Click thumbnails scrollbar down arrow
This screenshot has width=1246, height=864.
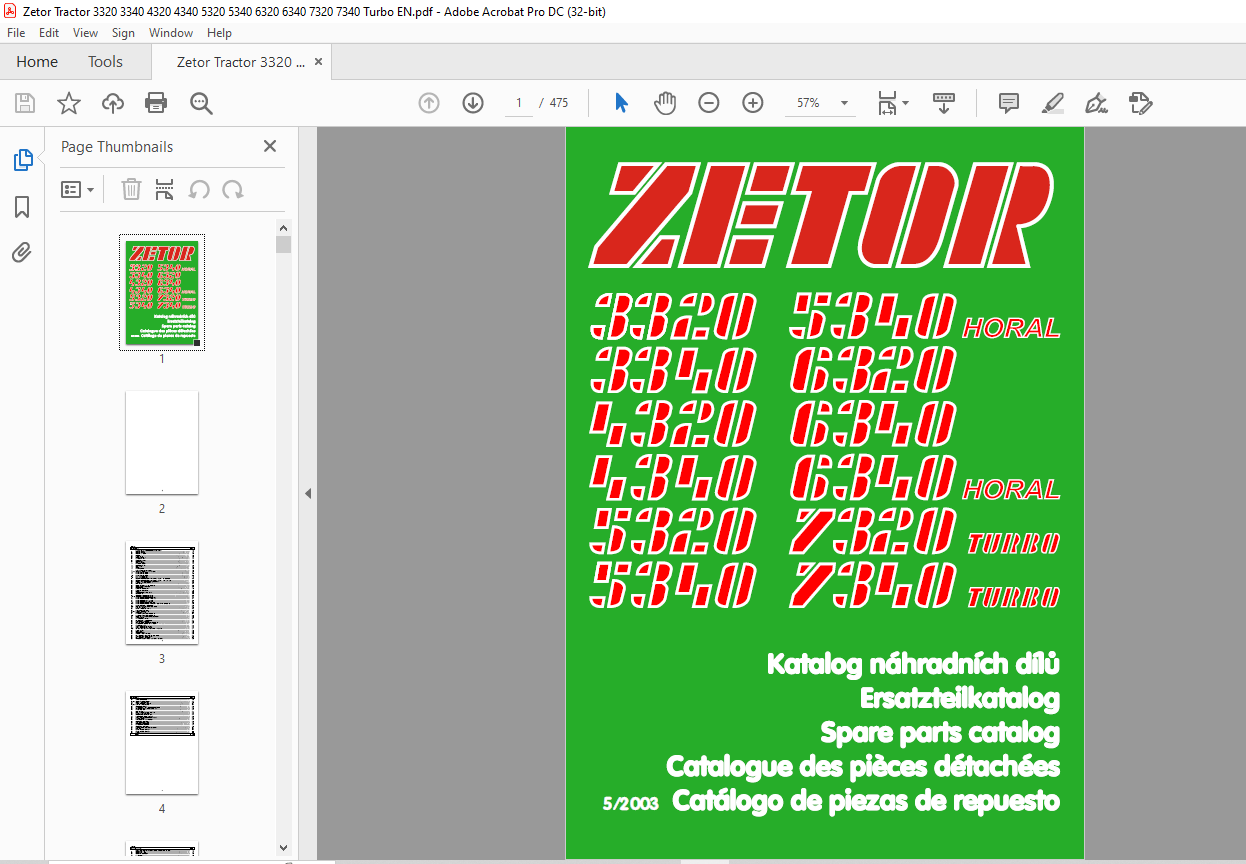284,848
